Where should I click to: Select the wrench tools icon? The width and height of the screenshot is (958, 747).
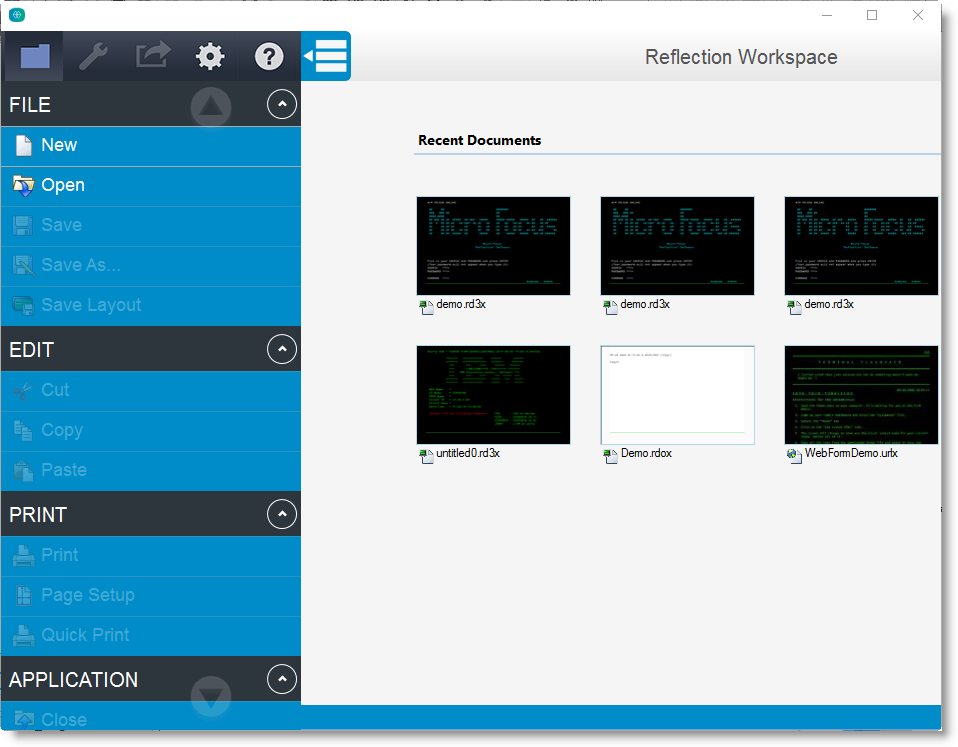(x=93, y=56)
